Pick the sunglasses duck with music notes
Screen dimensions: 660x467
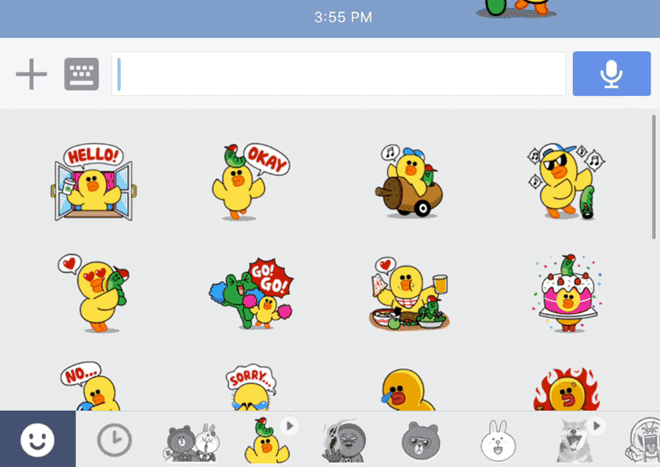[x=567, y=181]
